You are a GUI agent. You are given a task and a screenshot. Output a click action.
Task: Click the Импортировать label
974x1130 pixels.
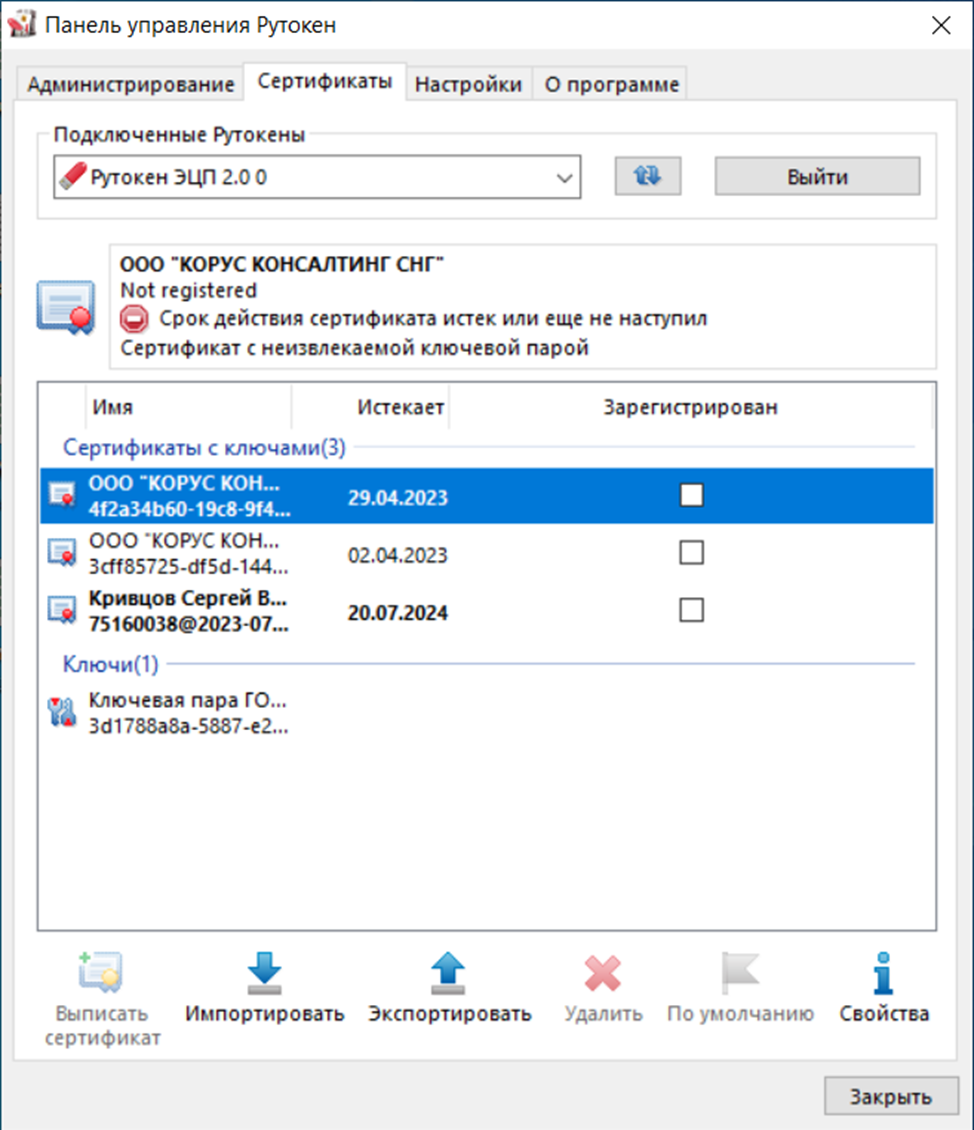pos(264,1014)
